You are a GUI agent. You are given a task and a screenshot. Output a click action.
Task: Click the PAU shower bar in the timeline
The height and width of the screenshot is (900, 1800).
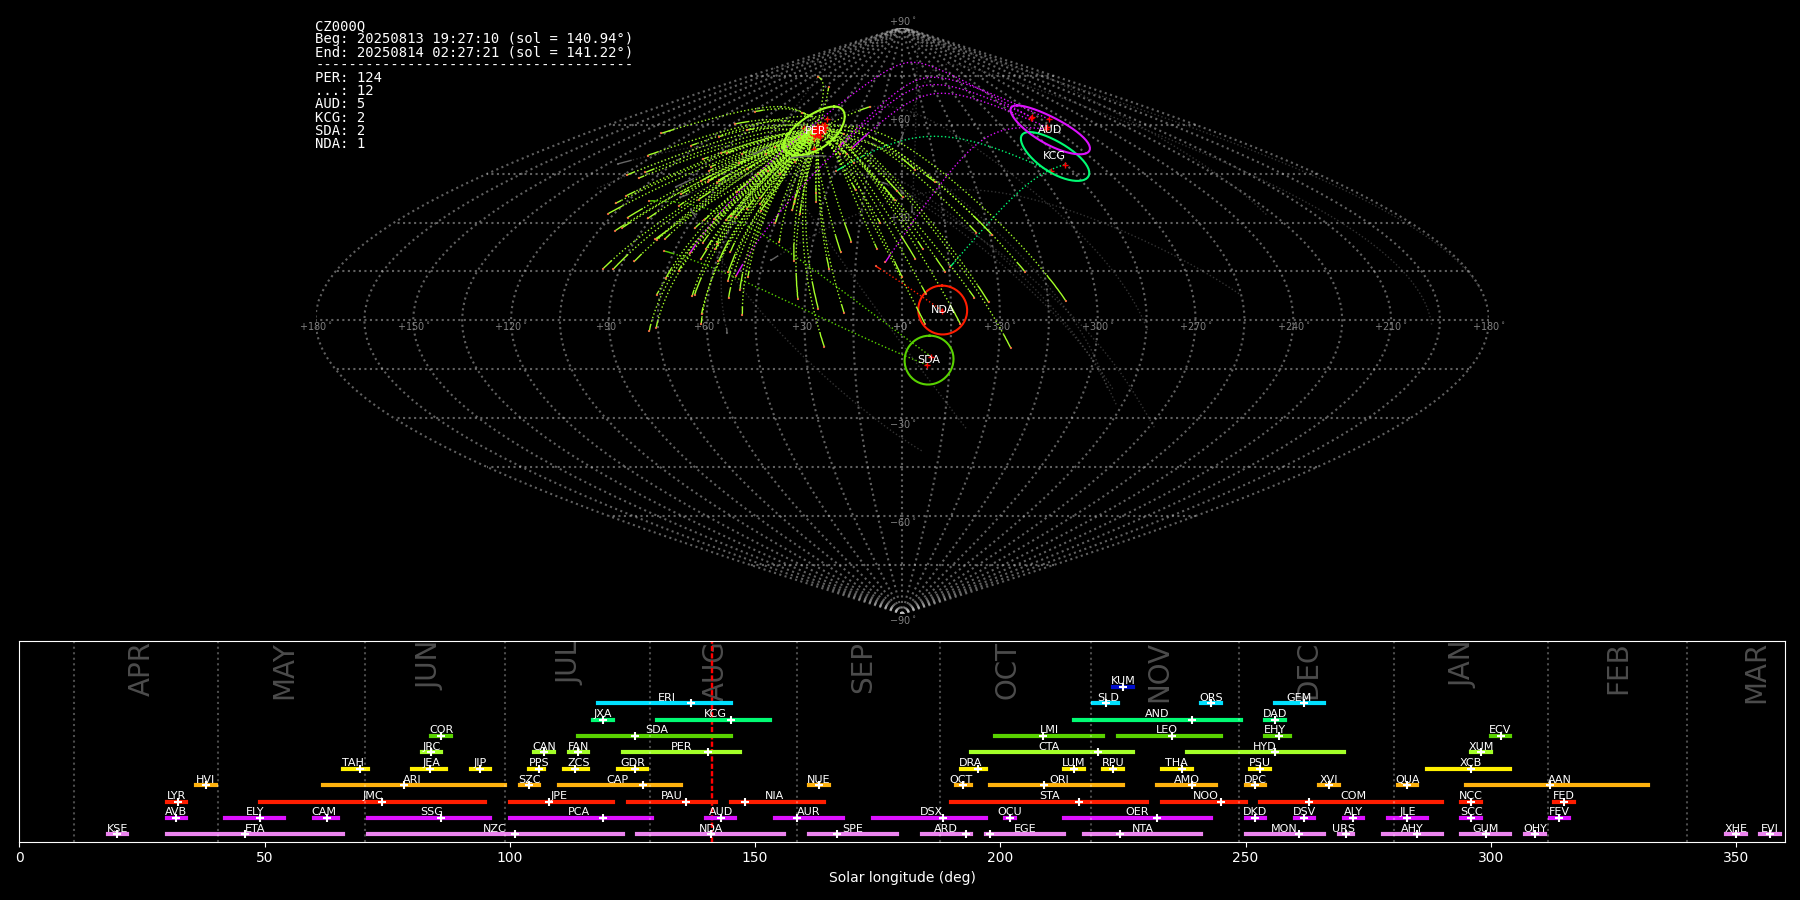[670, 802]
